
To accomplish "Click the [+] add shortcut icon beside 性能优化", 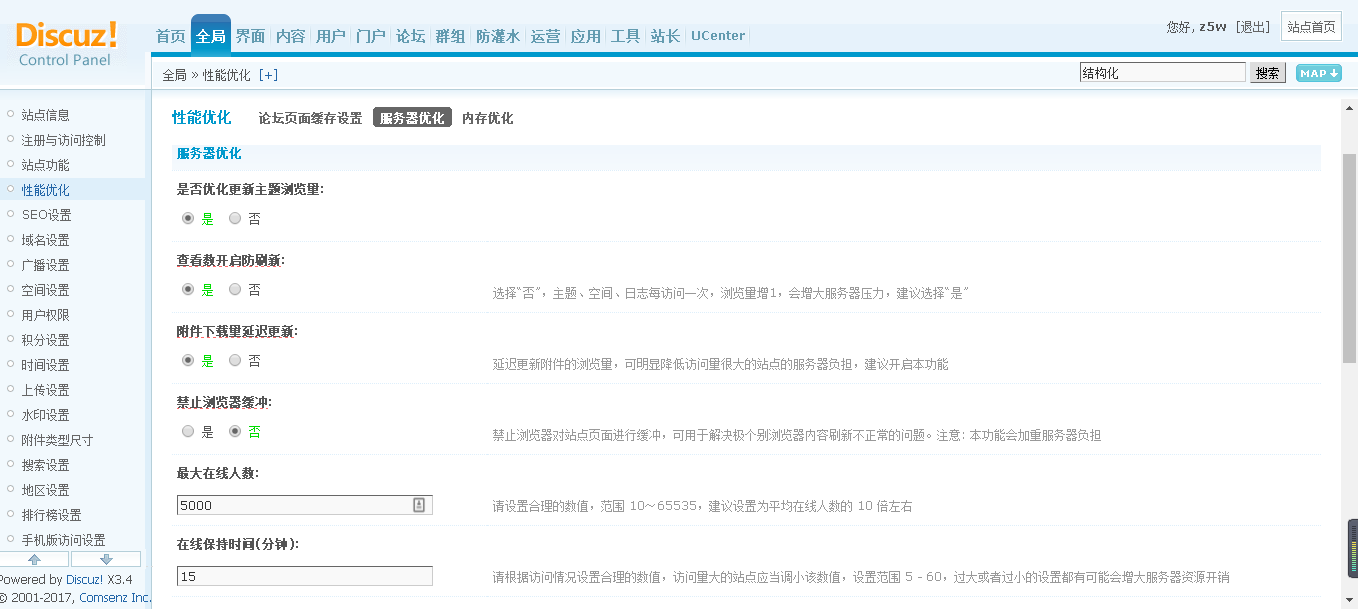I will tap(268, 75).
